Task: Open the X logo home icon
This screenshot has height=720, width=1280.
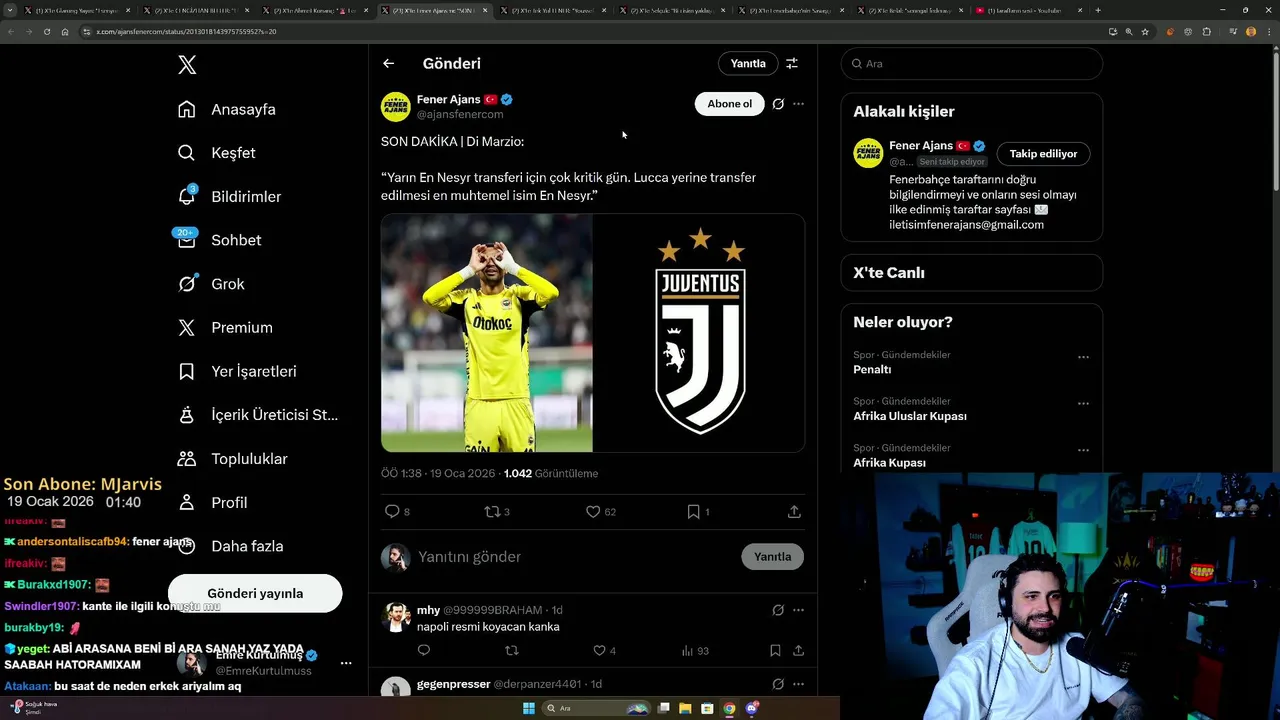Action: [187, 65]
